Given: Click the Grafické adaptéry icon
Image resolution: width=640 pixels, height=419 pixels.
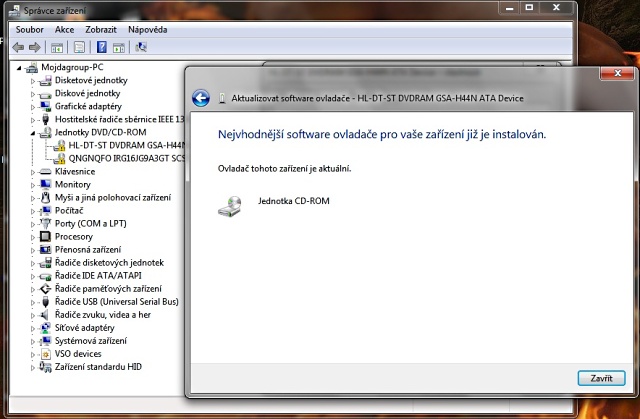Looking at the screenshot, I should coord(45,106).
